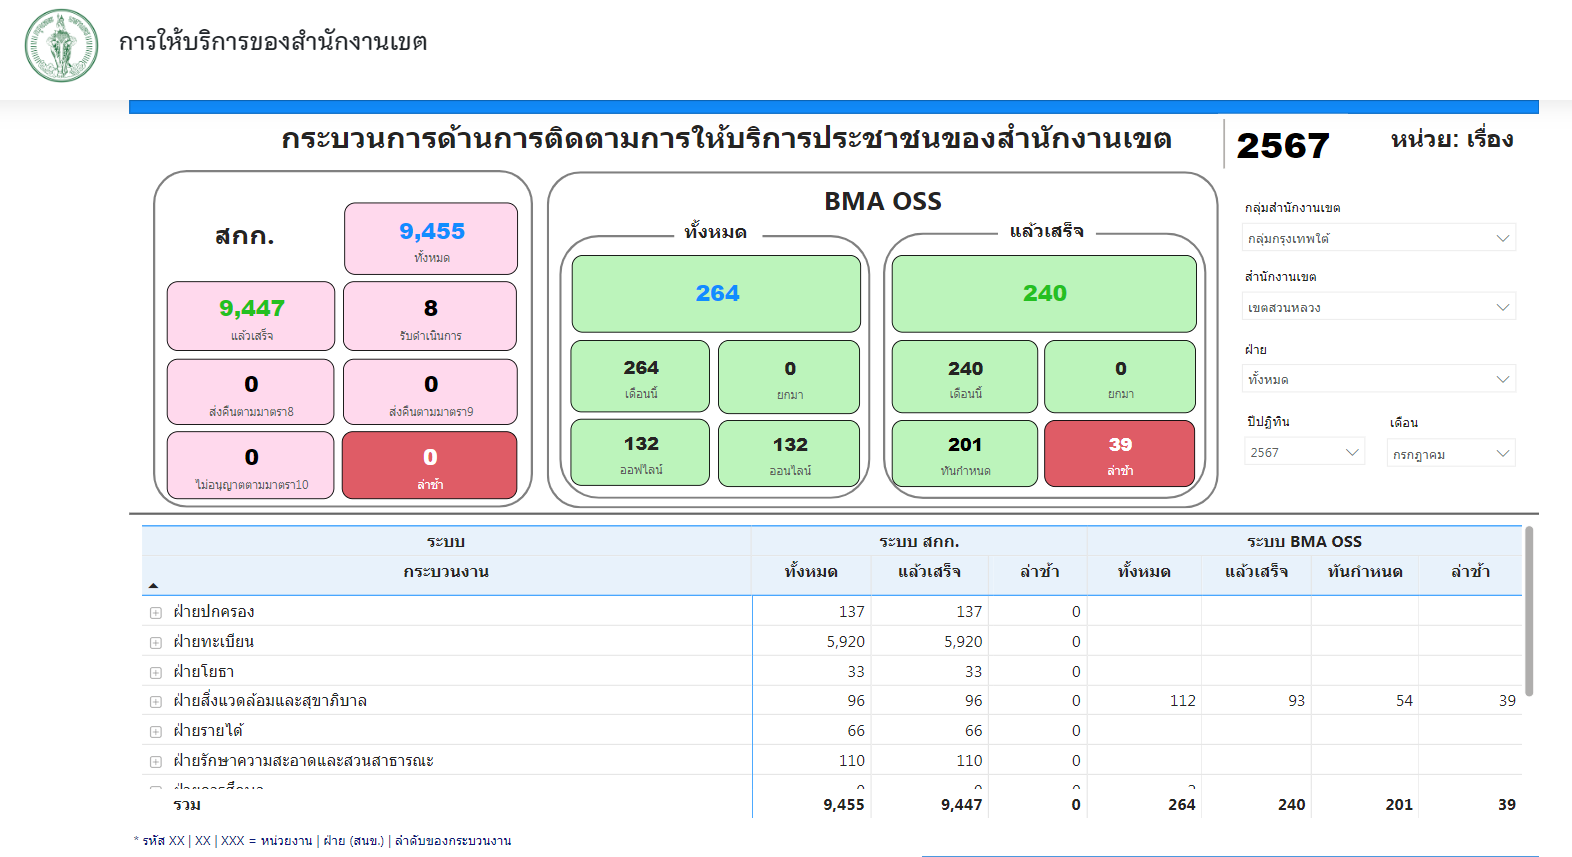
Task: Expand the ฝ่ายสิ่งแวดล้อมและสุขาภิบาล row
Action: (x=156, y=701)
